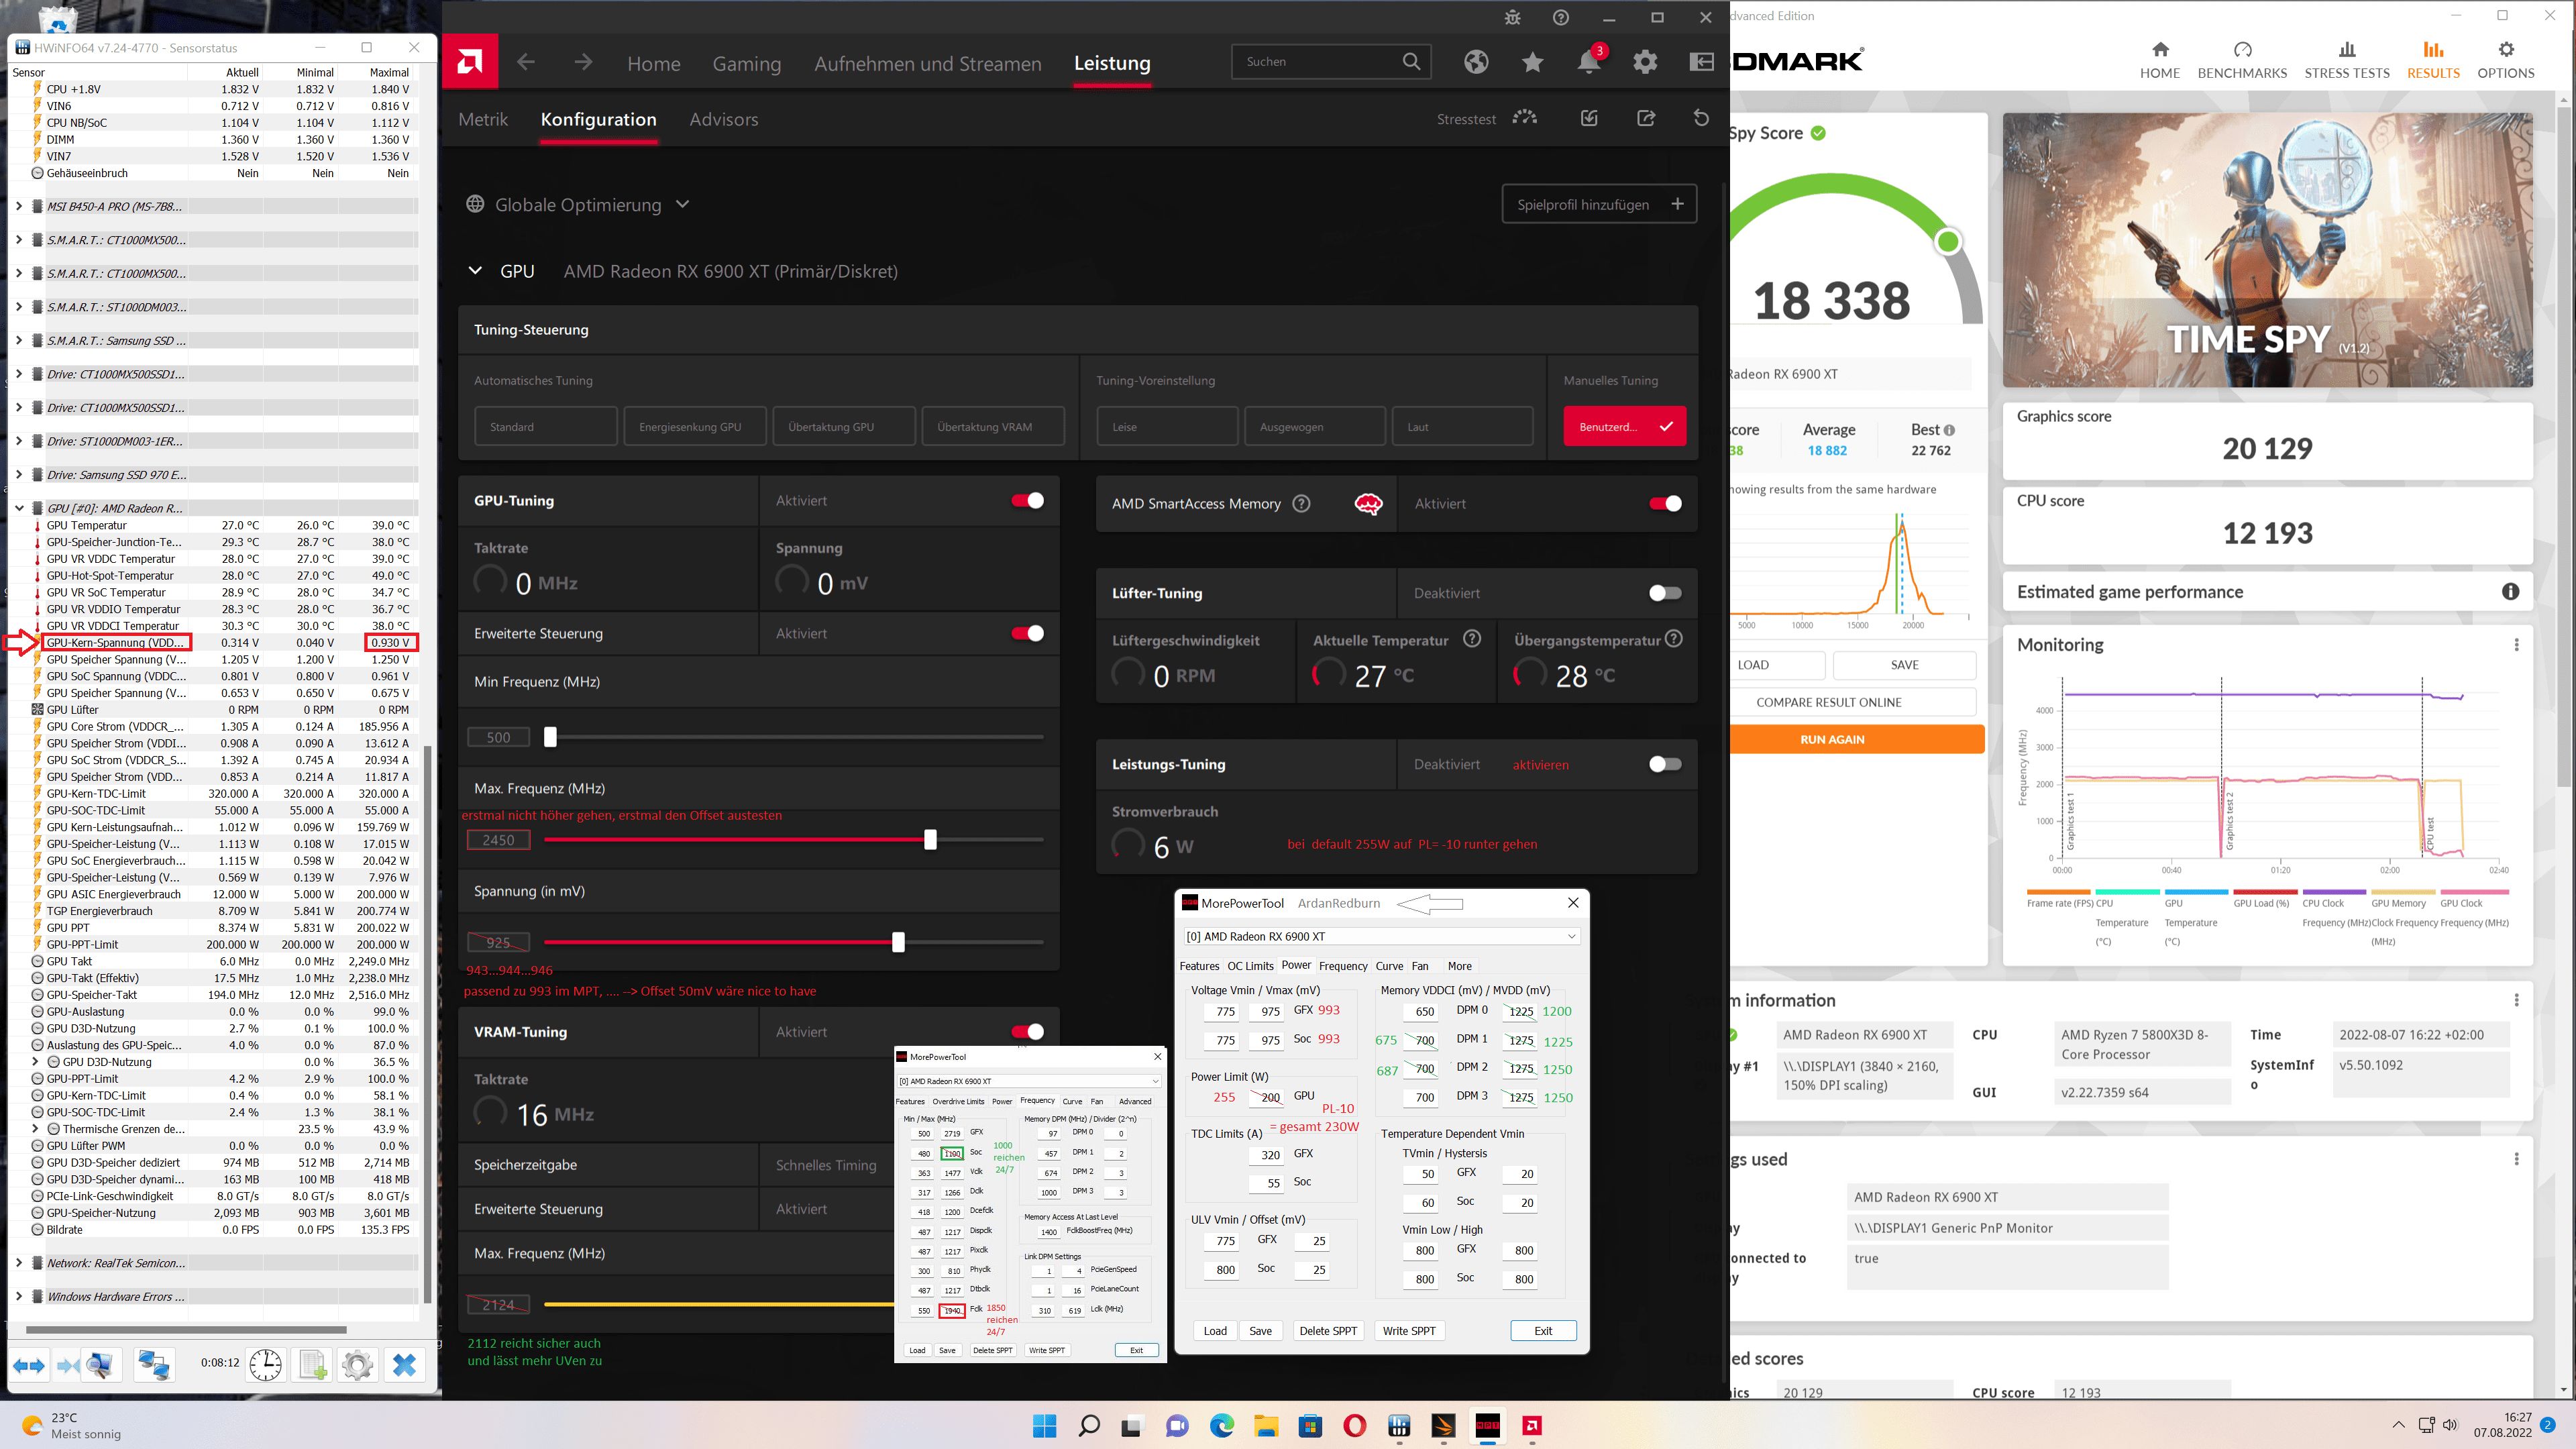The height and width of the screenshot is (1449, 2576).
Task: Switch to the Metrik tab
Action: [483, 119]
